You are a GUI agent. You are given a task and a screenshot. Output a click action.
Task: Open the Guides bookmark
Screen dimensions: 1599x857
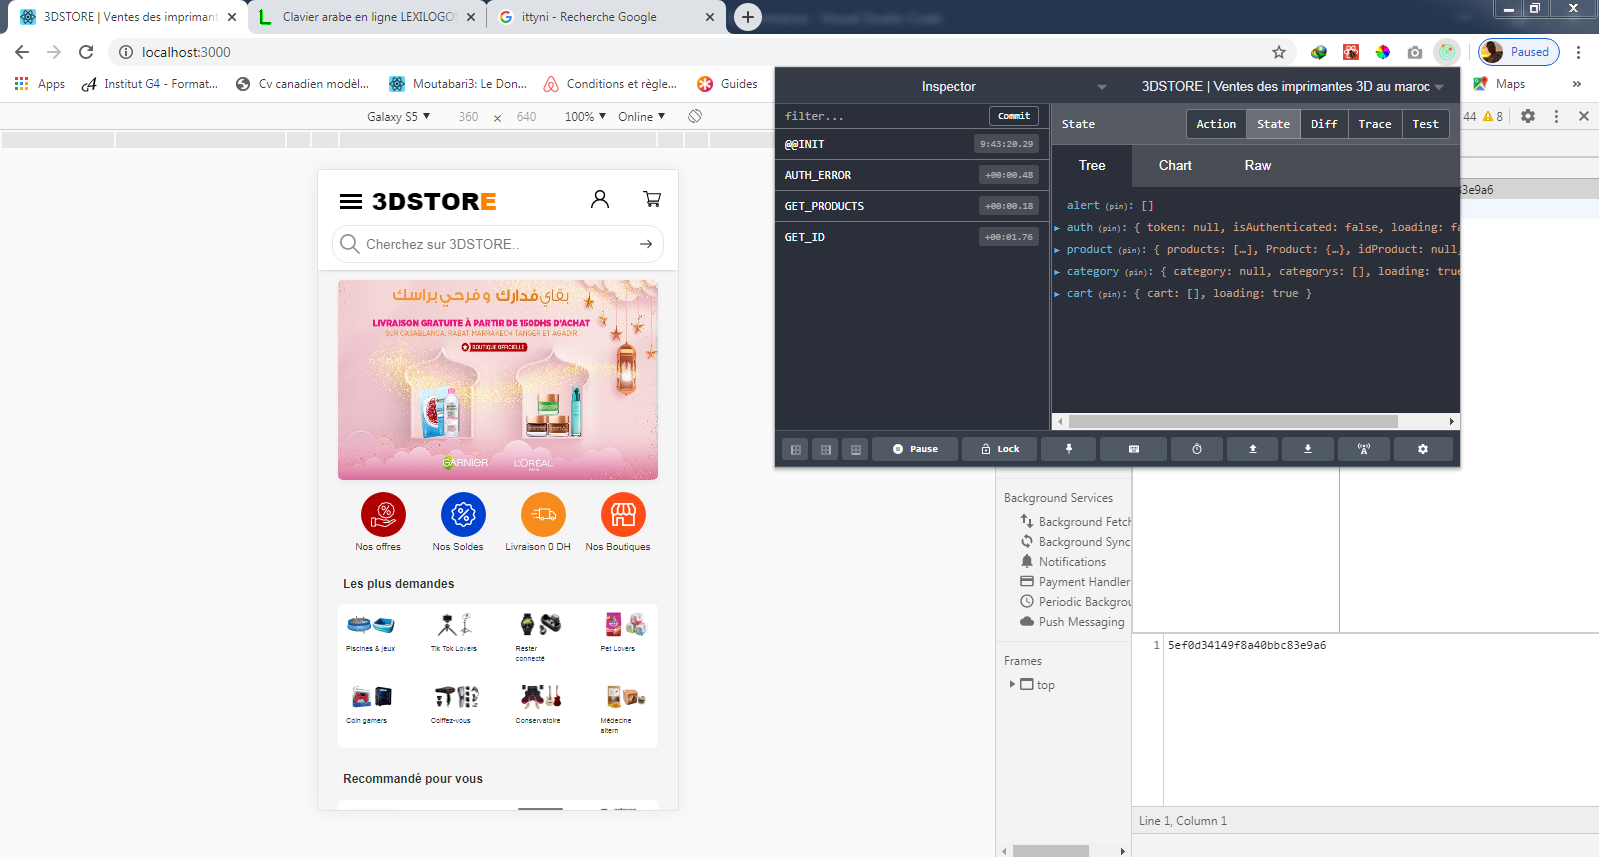[x=727, y=84]
